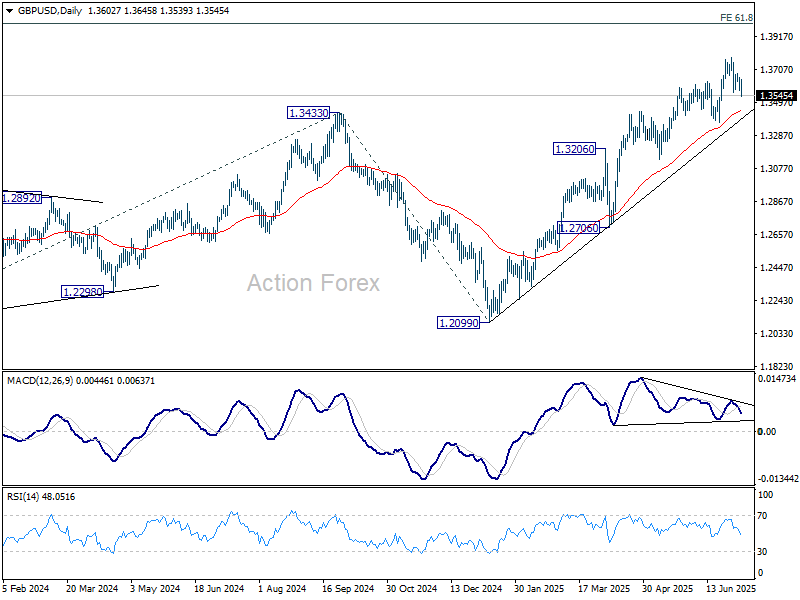Click the 1 Aug 2024 date label
This screenshot has width=800, height=600.
click(282, 588)
